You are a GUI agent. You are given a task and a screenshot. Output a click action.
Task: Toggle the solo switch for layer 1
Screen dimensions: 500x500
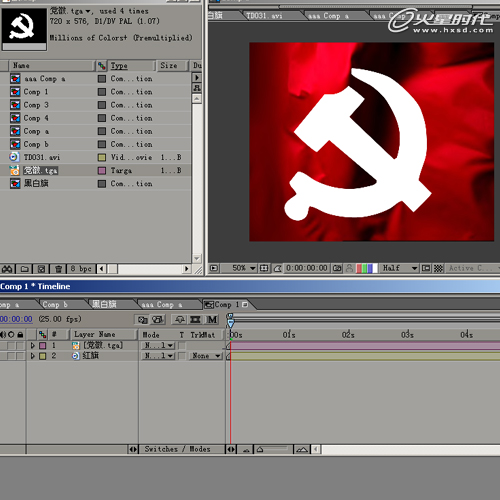(12, 345)
